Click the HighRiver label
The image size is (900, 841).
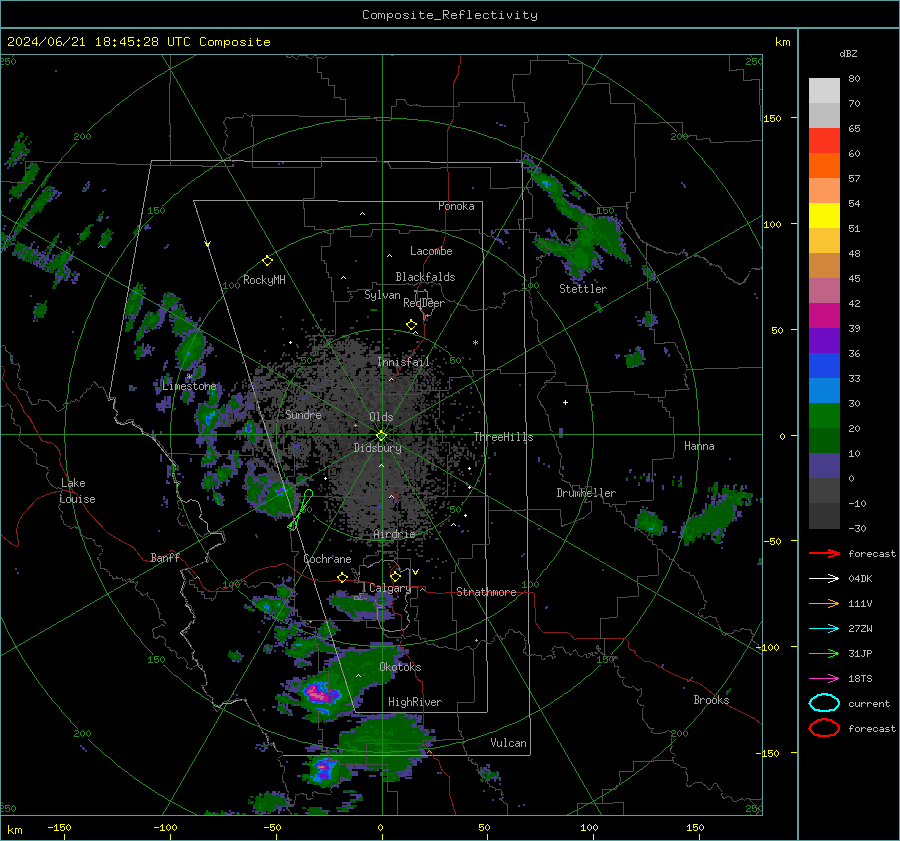pyautogui.click(x=415, y=702)
